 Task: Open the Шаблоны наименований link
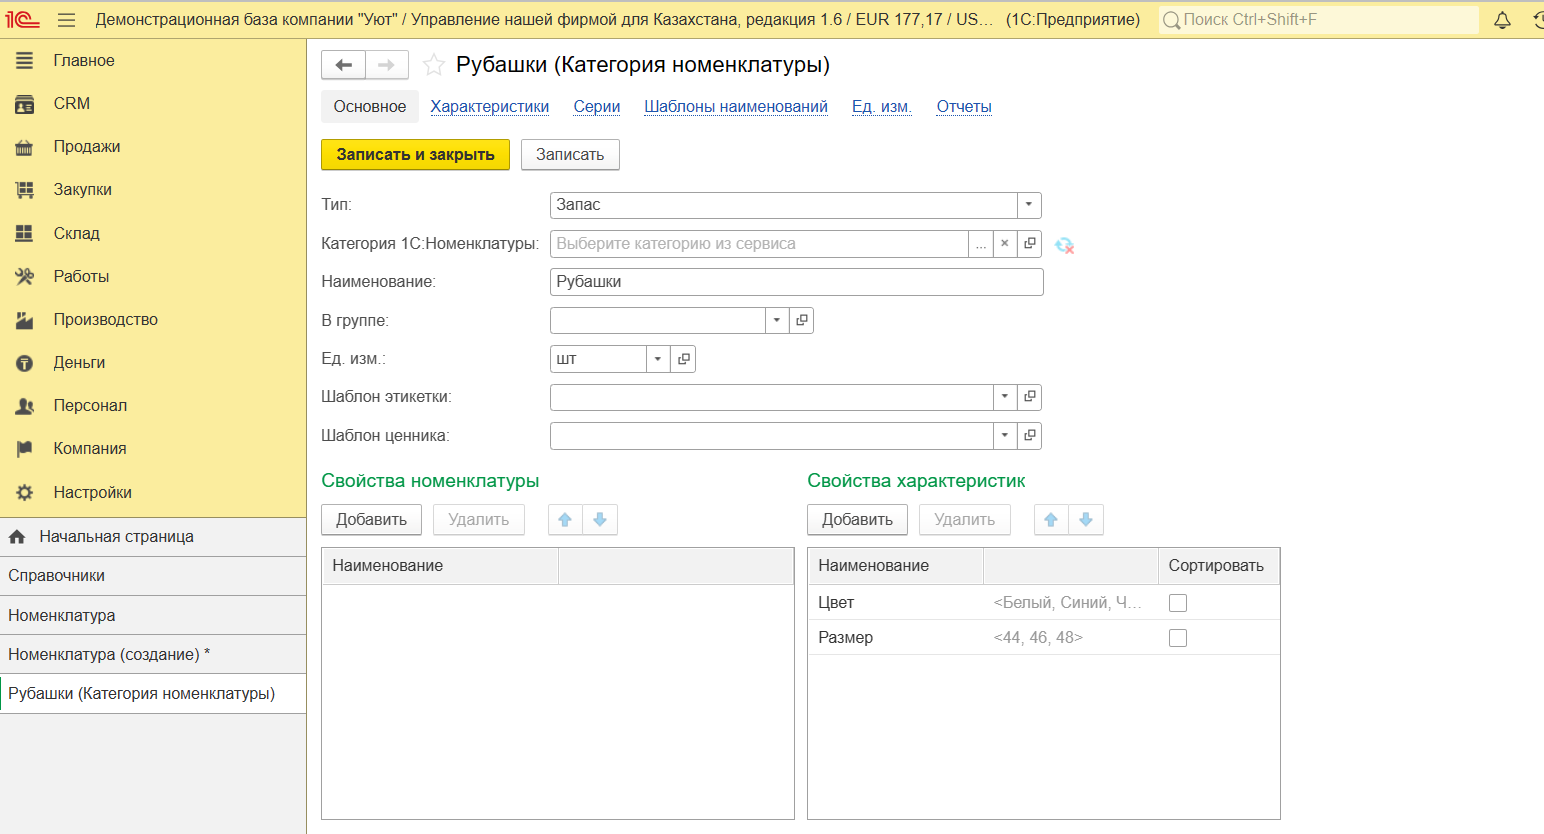(736, 107)
